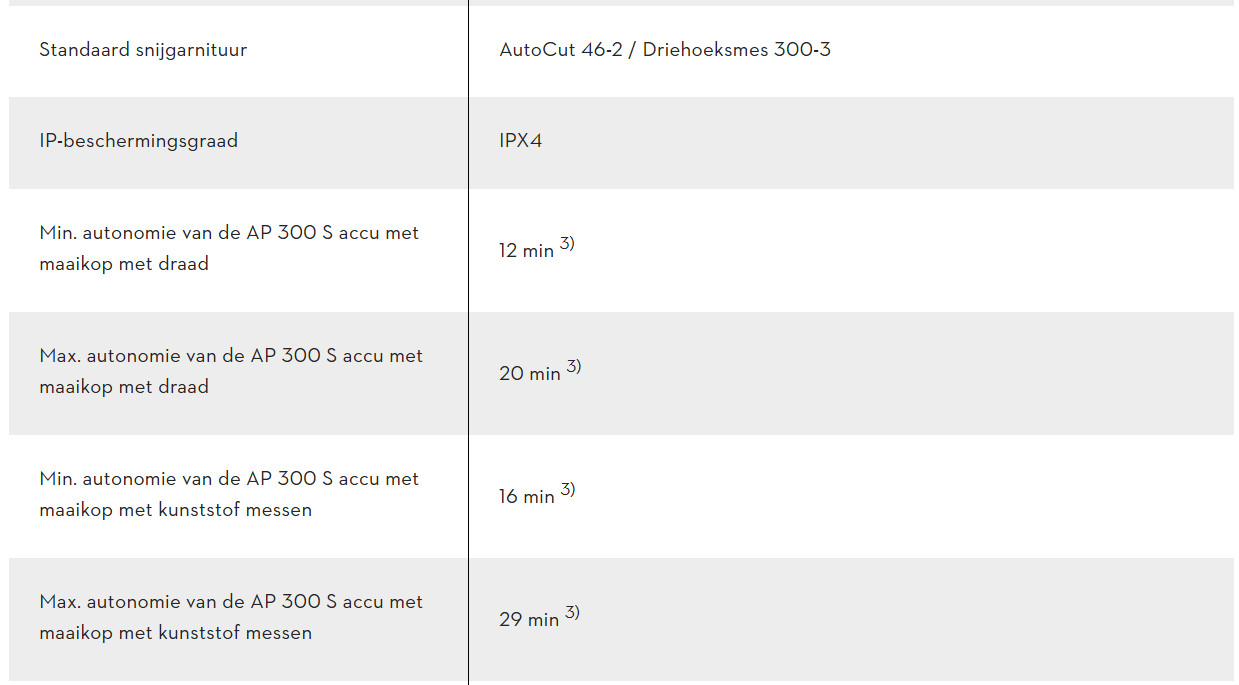The height and width of the screenshot is (685, 1239).
Task: Open footnote 3) next to 12 min
Action: click(567, 244)
